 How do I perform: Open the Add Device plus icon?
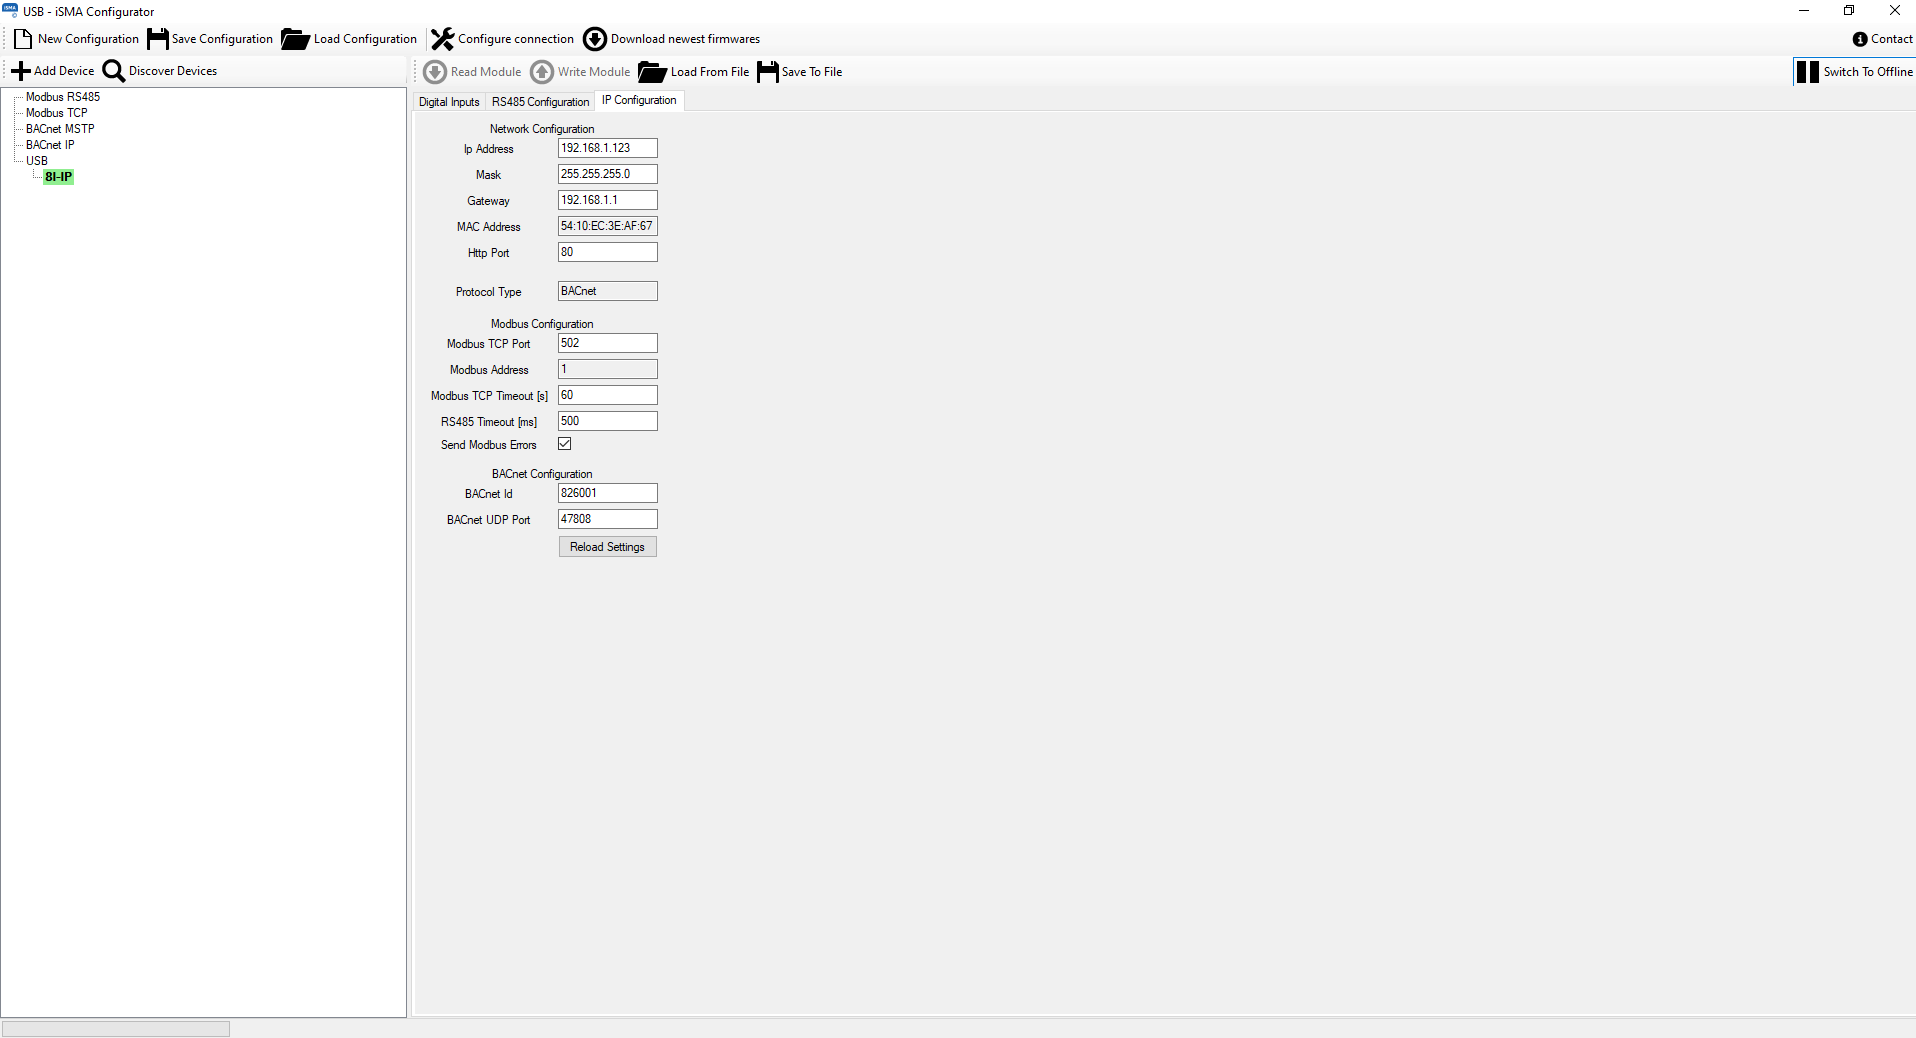[x=21, y=70]
